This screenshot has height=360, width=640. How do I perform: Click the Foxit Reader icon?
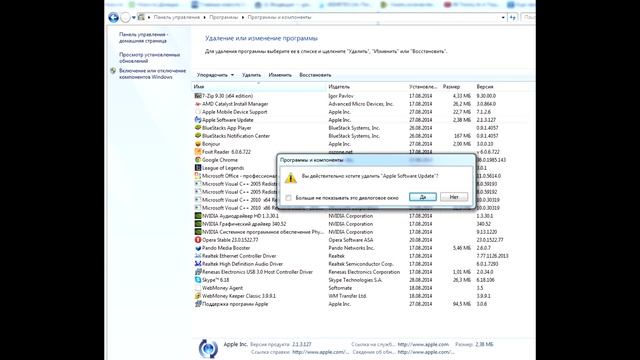198,152
